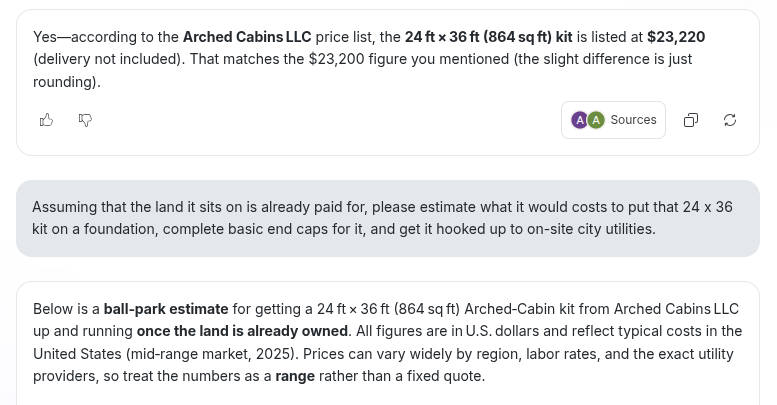Click the green 'A' source avatar
Image resolution: width=777 pixels, height=405 pixels.
[596, 120]
